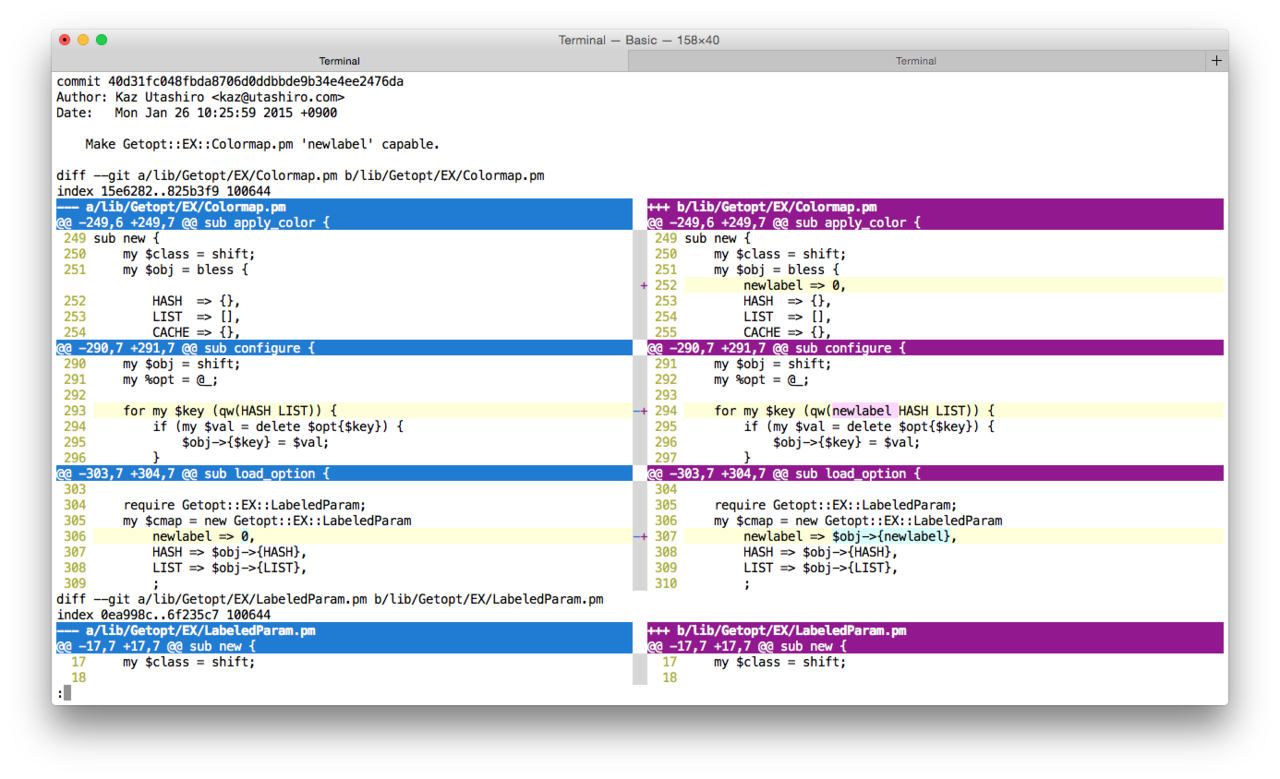Click the blue a/lib/Getopt/EX/Colormap.pm header
Image resolution: width=1280 pixels, height=779 pixels.
click(344, 207)
